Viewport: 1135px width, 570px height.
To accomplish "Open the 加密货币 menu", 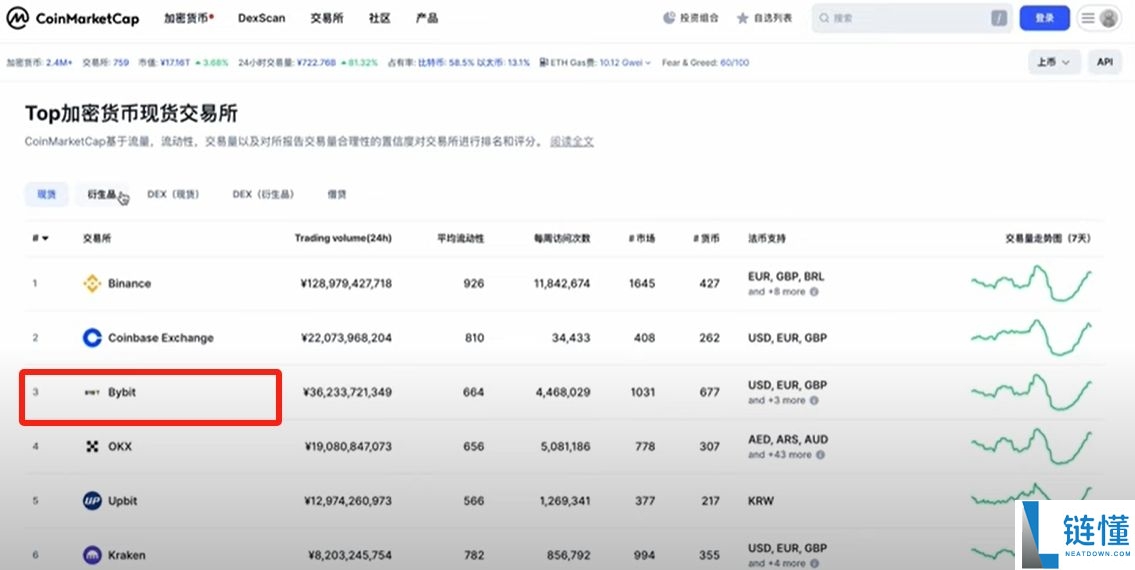I will [x=188, y=18].
